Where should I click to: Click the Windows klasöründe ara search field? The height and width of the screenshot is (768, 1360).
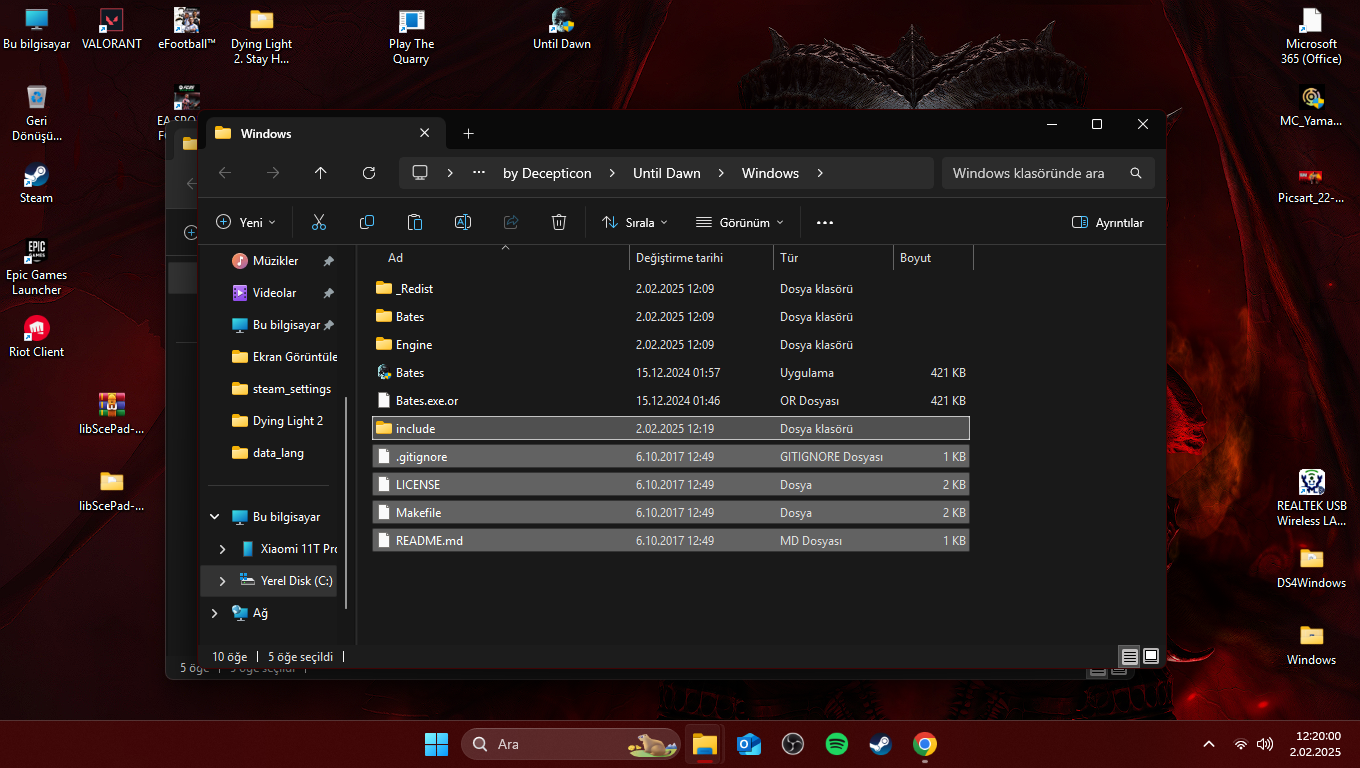(1030, 173)
